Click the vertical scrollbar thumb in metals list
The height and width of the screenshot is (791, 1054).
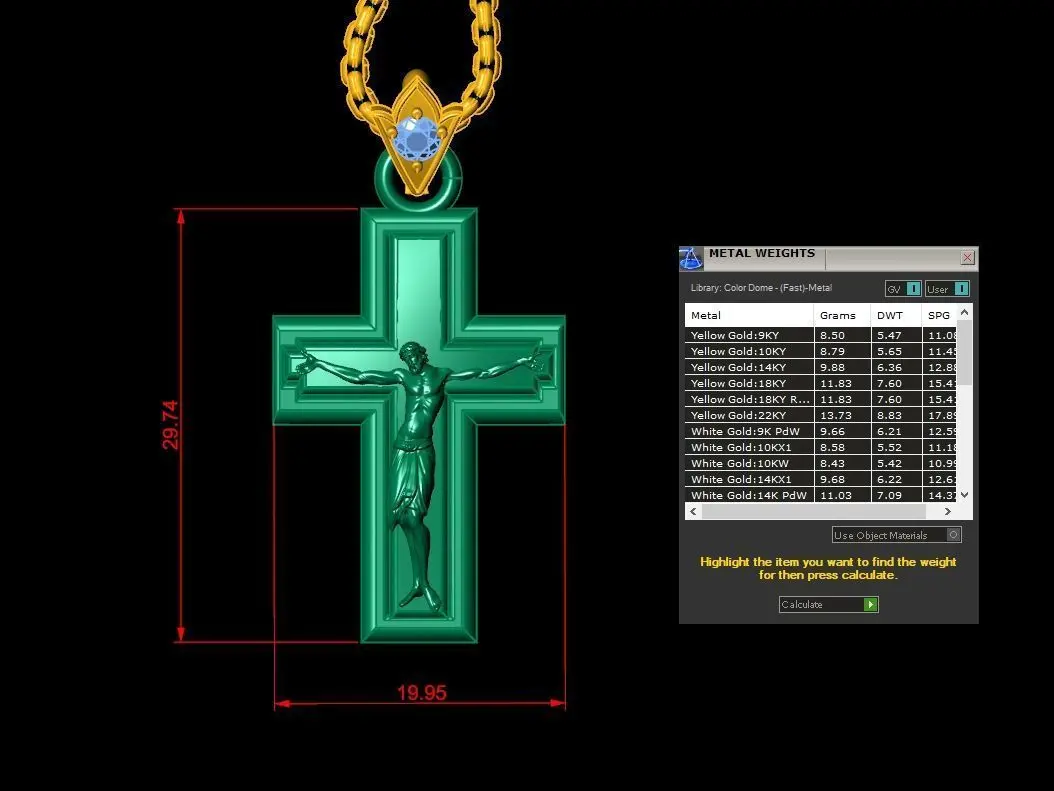[965, 352]
